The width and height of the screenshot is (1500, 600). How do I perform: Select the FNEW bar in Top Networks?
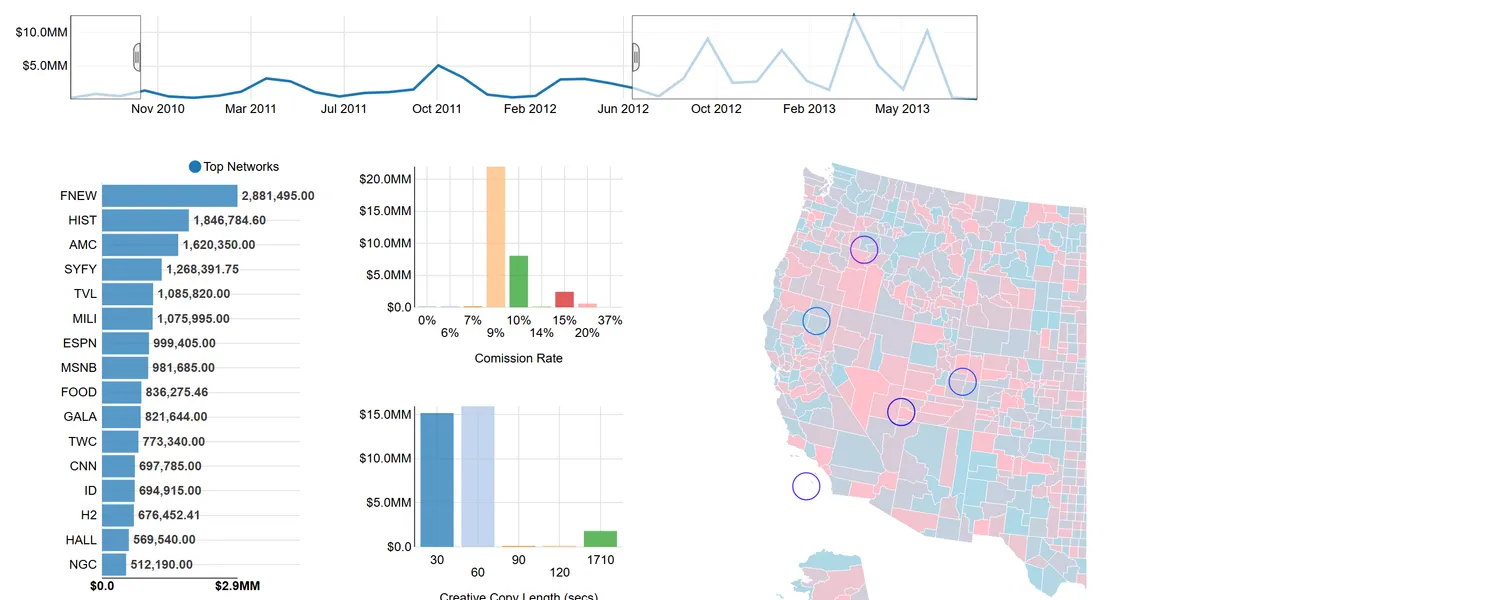tap(169, 196)
